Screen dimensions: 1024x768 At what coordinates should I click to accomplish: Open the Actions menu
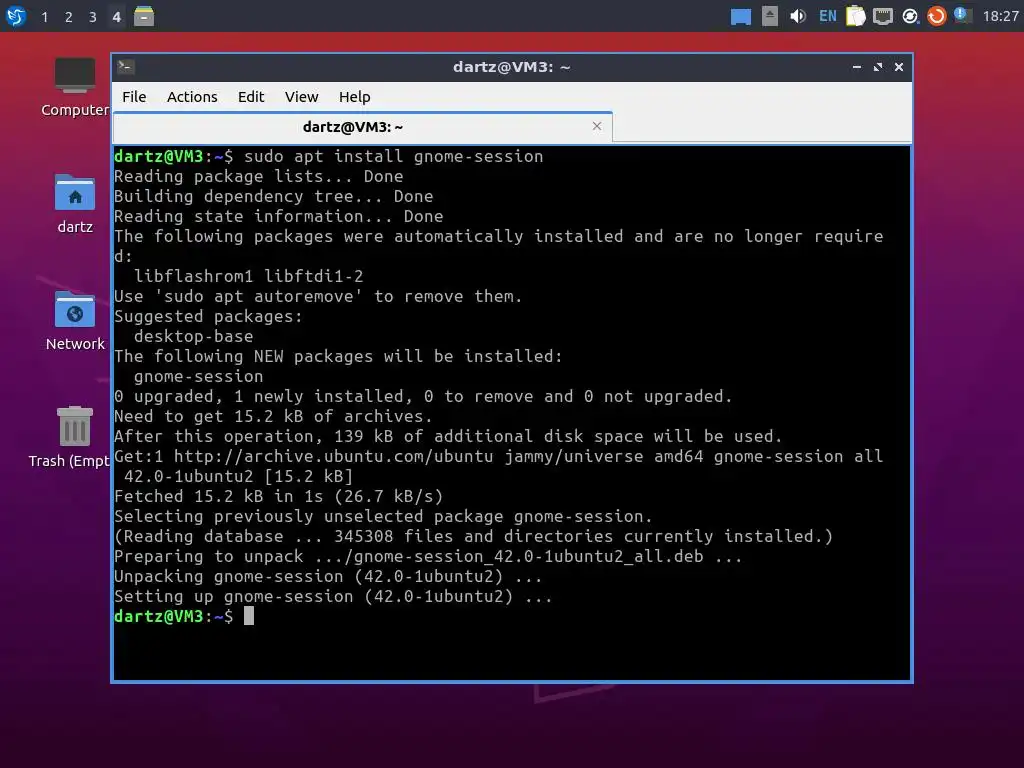coord(192,97)
